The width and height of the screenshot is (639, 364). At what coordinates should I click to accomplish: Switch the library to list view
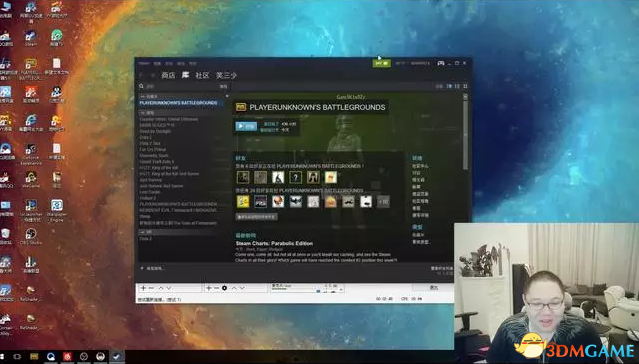(x=457, y=86)
